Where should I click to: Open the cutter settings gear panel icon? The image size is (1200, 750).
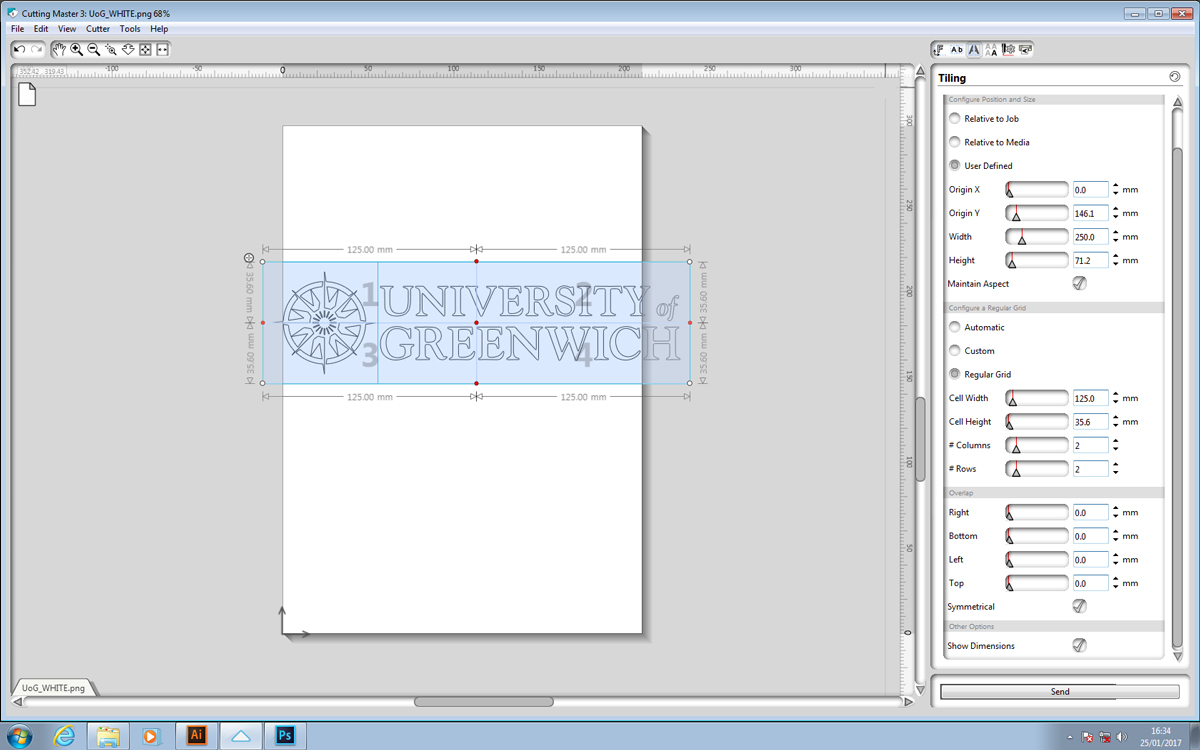(1009, 49)
